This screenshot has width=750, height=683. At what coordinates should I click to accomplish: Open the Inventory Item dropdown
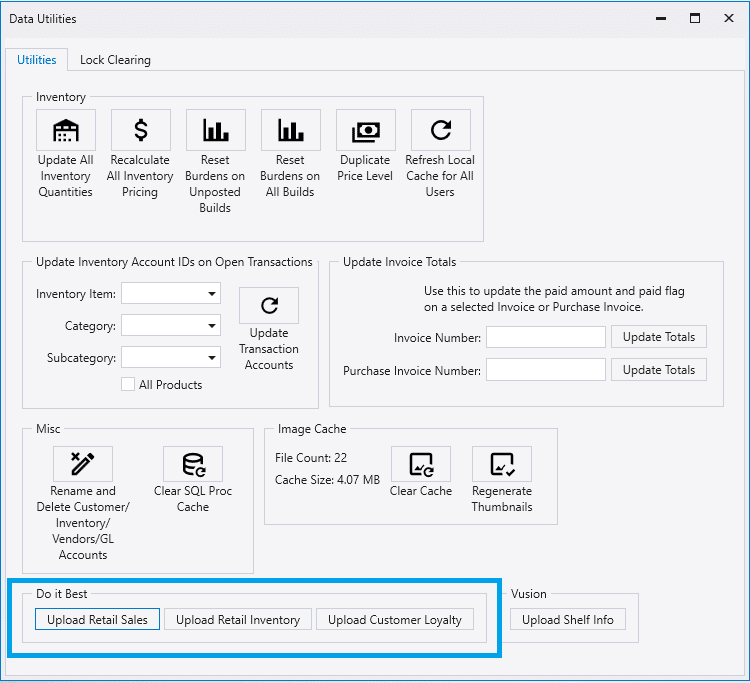pyautogui.click(x=171, y=294)
